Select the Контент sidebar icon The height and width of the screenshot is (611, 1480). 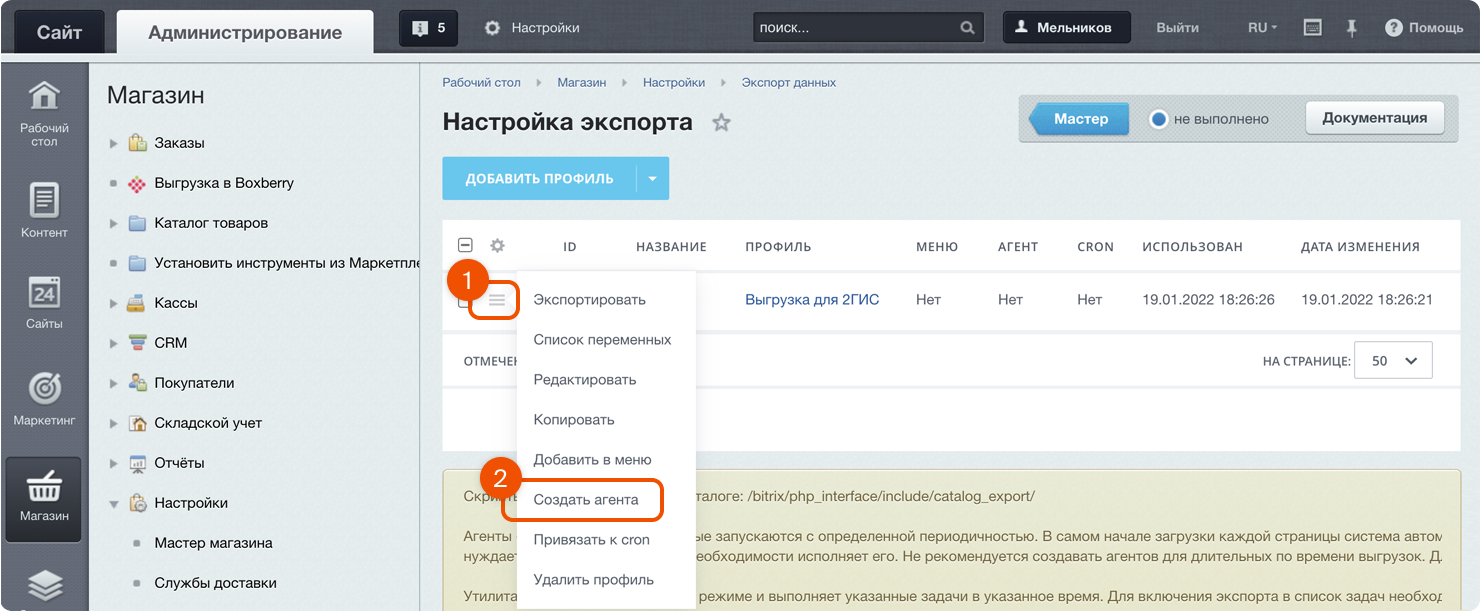point(43,210)
